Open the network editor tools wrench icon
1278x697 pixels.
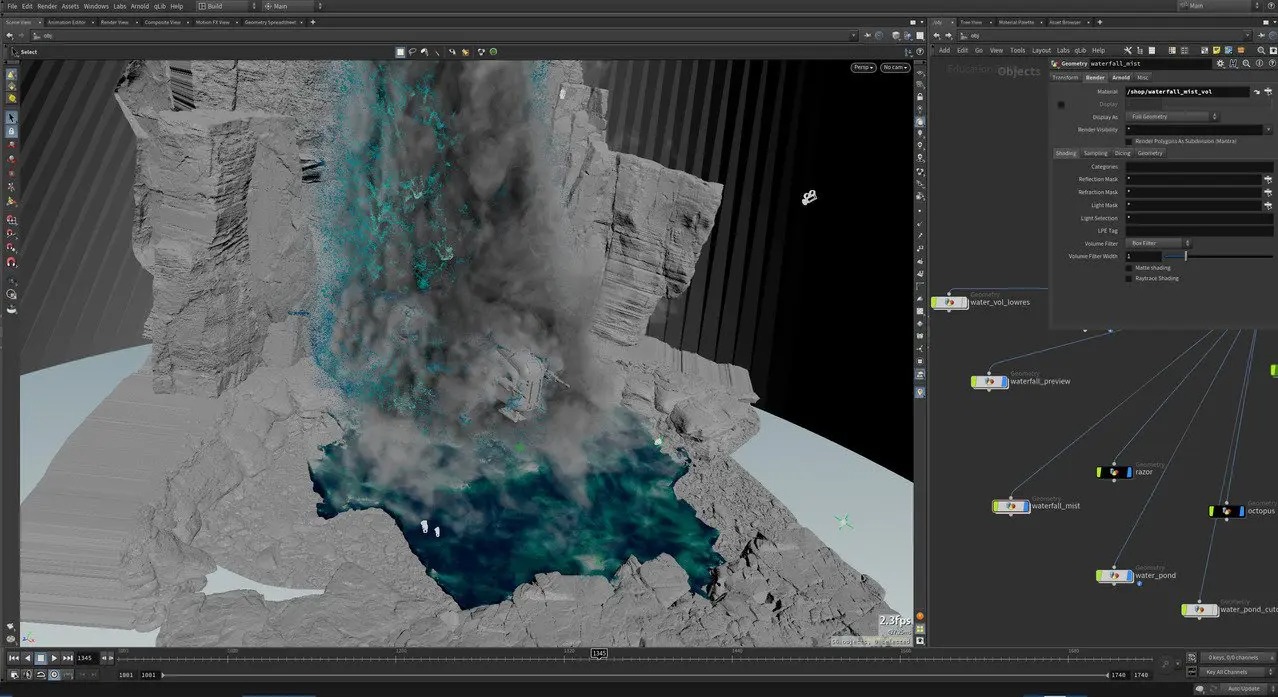(x=1128, y=50)
